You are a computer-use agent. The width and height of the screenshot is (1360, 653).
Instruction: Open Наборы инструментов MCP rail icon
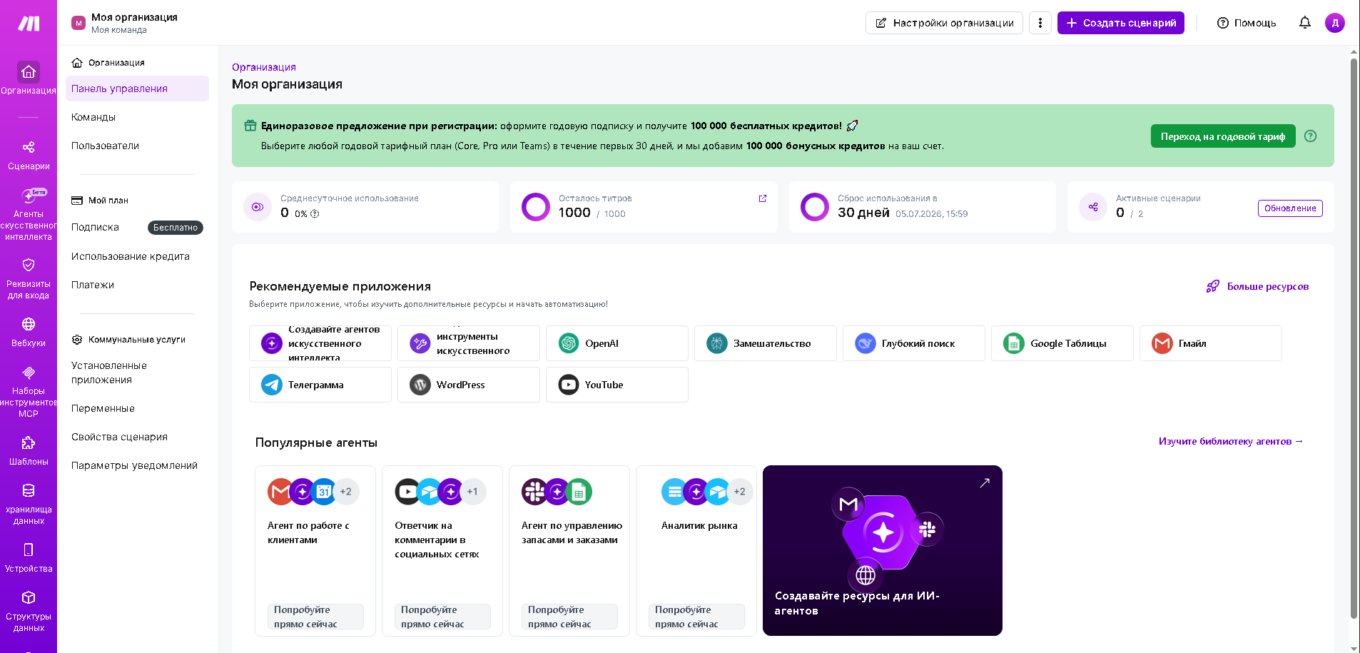click(28, 372)
